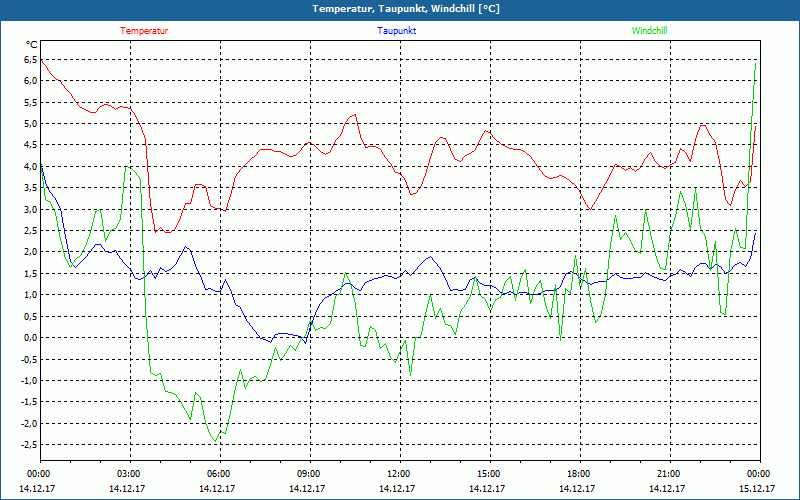The image size is (800, 500).
Task: Click the blue Taupunkt legend label
Action: click(x=397, y=31)
